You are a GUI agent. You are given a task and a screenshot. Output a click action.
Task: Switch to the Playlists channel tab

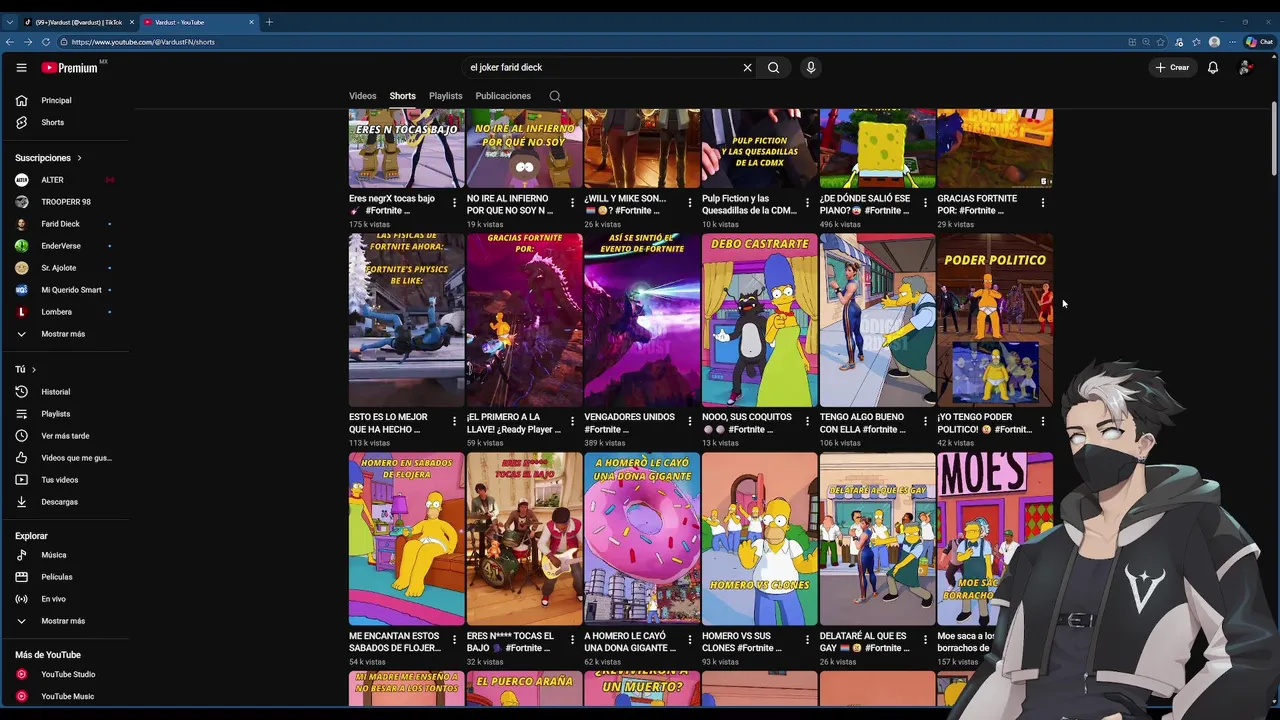[446, 96]
